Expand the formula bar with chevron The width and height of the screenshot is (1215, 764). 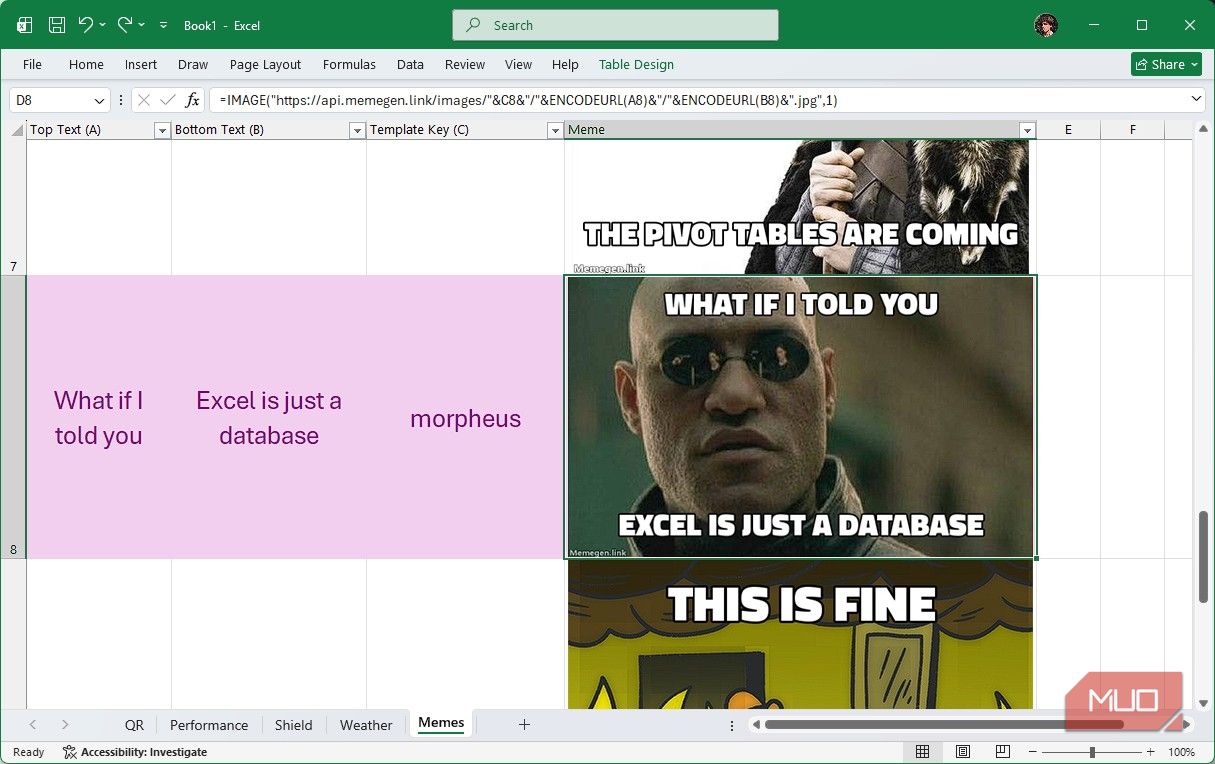coord(1196,99)
